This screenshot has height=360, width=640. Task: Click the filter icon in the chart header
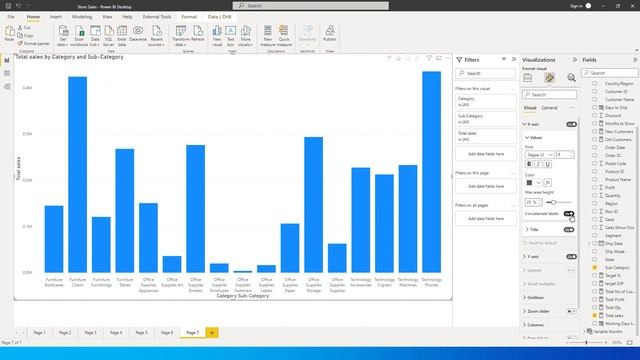(429, 59)
